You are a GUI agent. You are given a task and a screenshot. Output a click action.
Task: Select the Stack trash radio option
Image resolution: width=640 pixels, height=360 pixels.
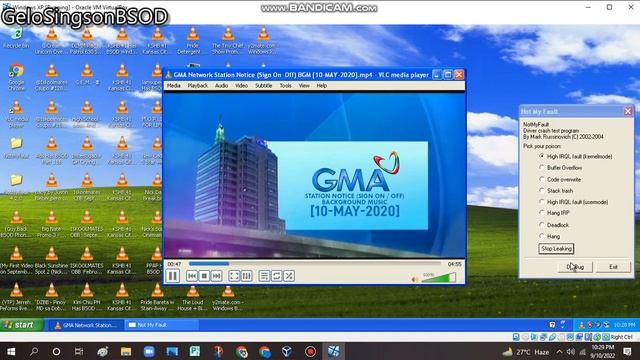click(x=556, y=191)
